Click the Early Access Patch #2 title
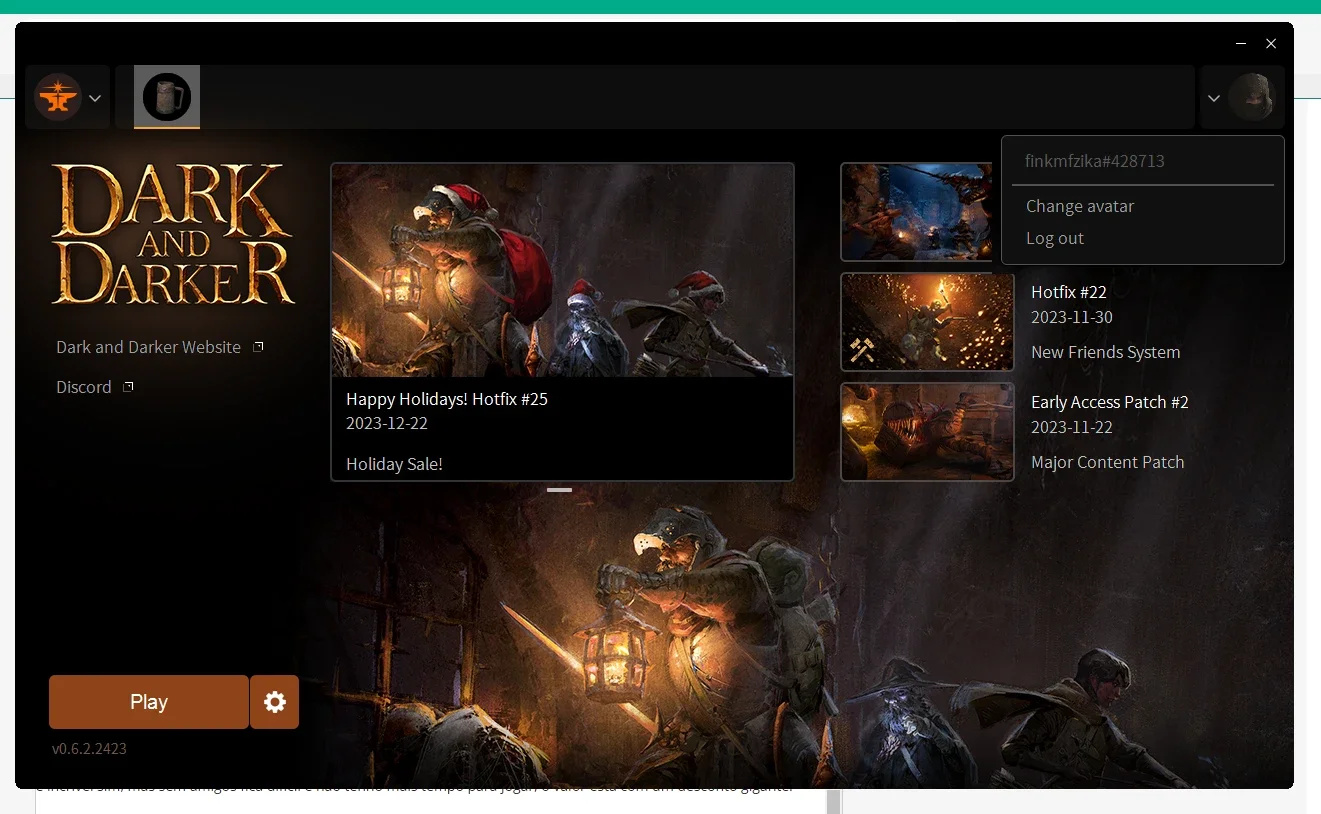Screen dimensions: 1321x814 pyautogui.click(x=1110, y=402)
